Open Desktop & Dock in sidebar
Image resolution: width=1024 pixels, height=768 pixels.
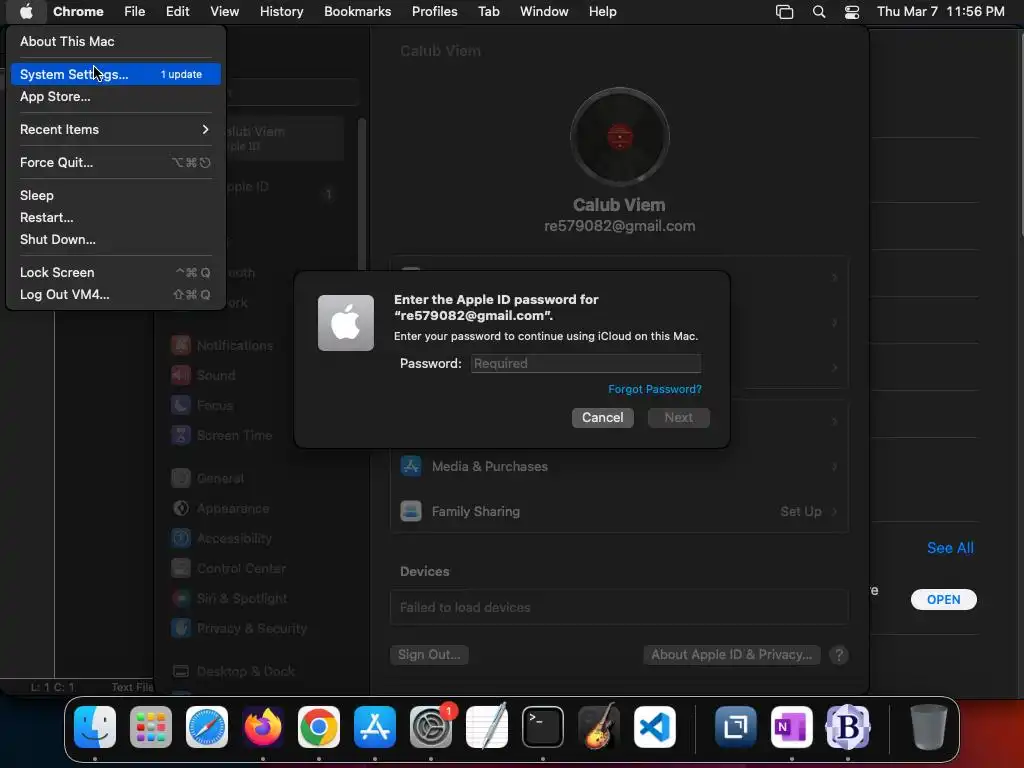[233, 671]
